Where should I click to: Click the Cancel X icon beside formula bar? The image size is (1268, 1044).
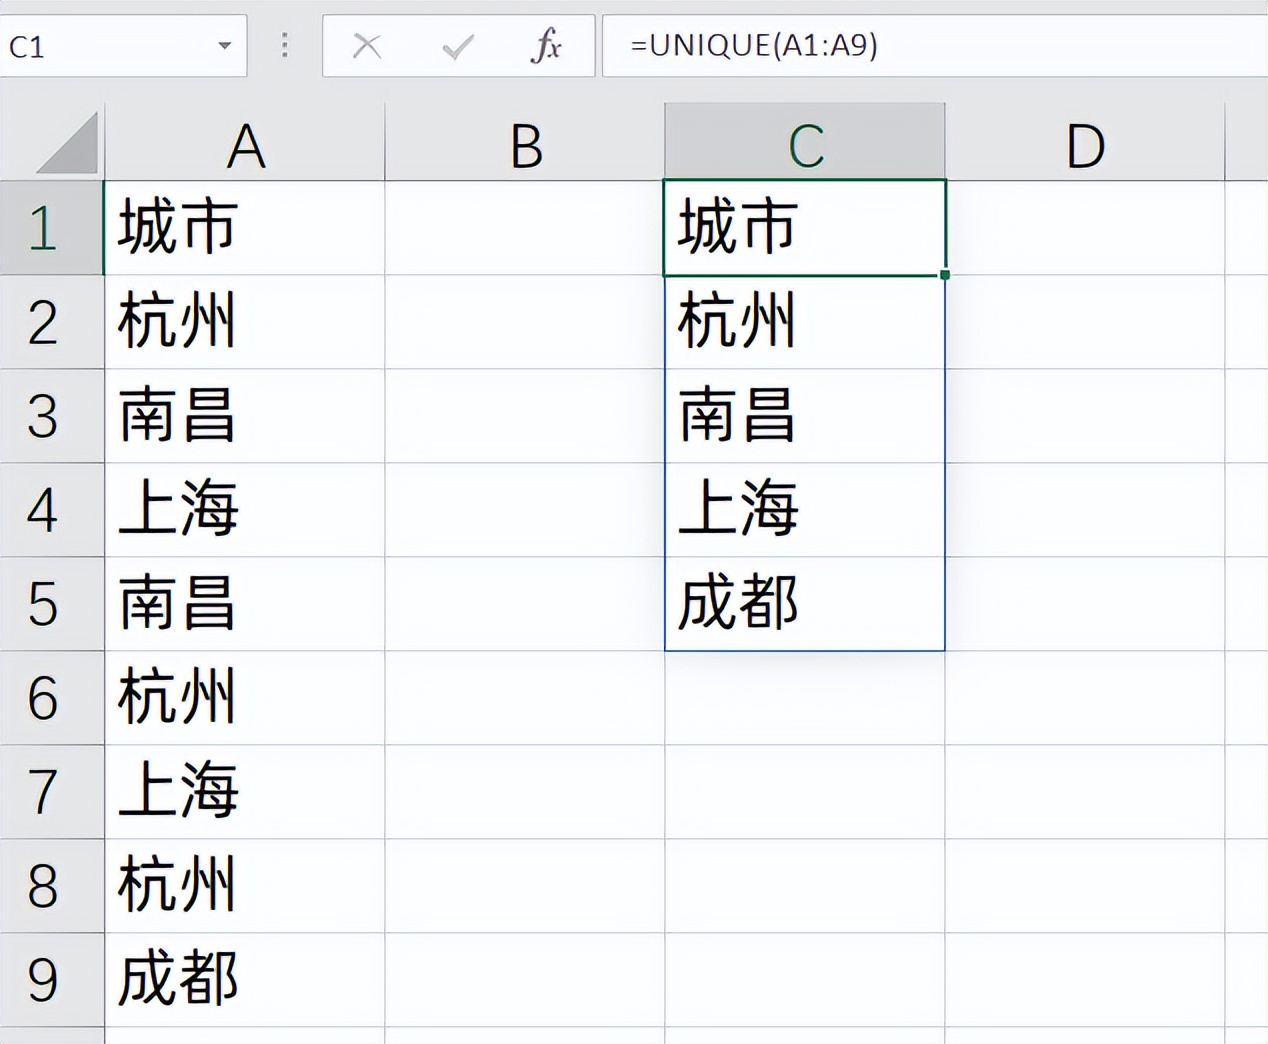coord(368,45)
